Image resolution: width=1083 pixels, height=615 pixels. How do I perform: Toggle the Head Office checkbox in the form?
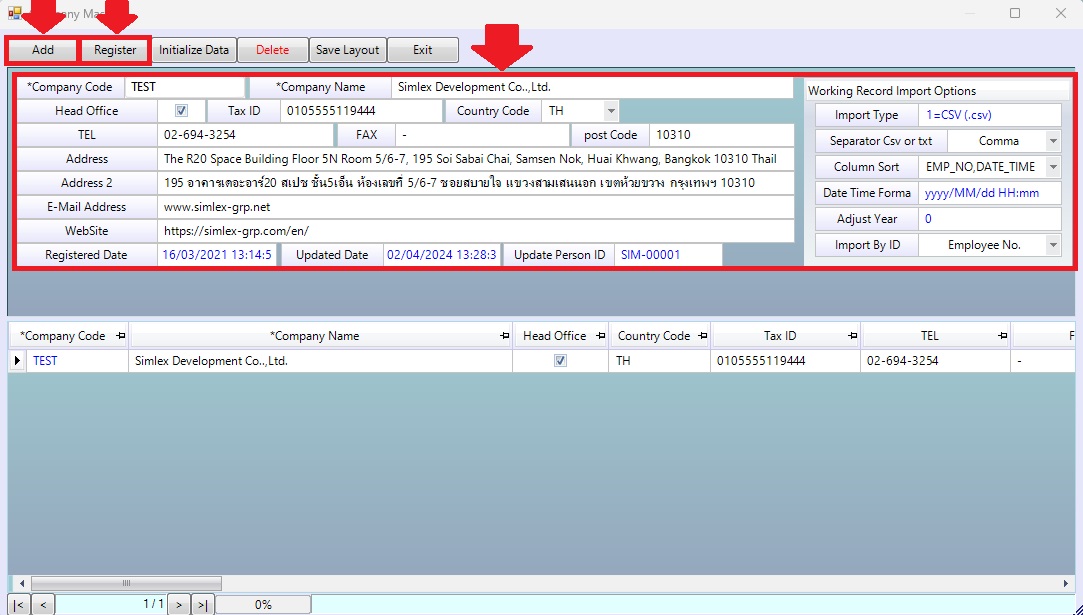click(x=181, y=111)
